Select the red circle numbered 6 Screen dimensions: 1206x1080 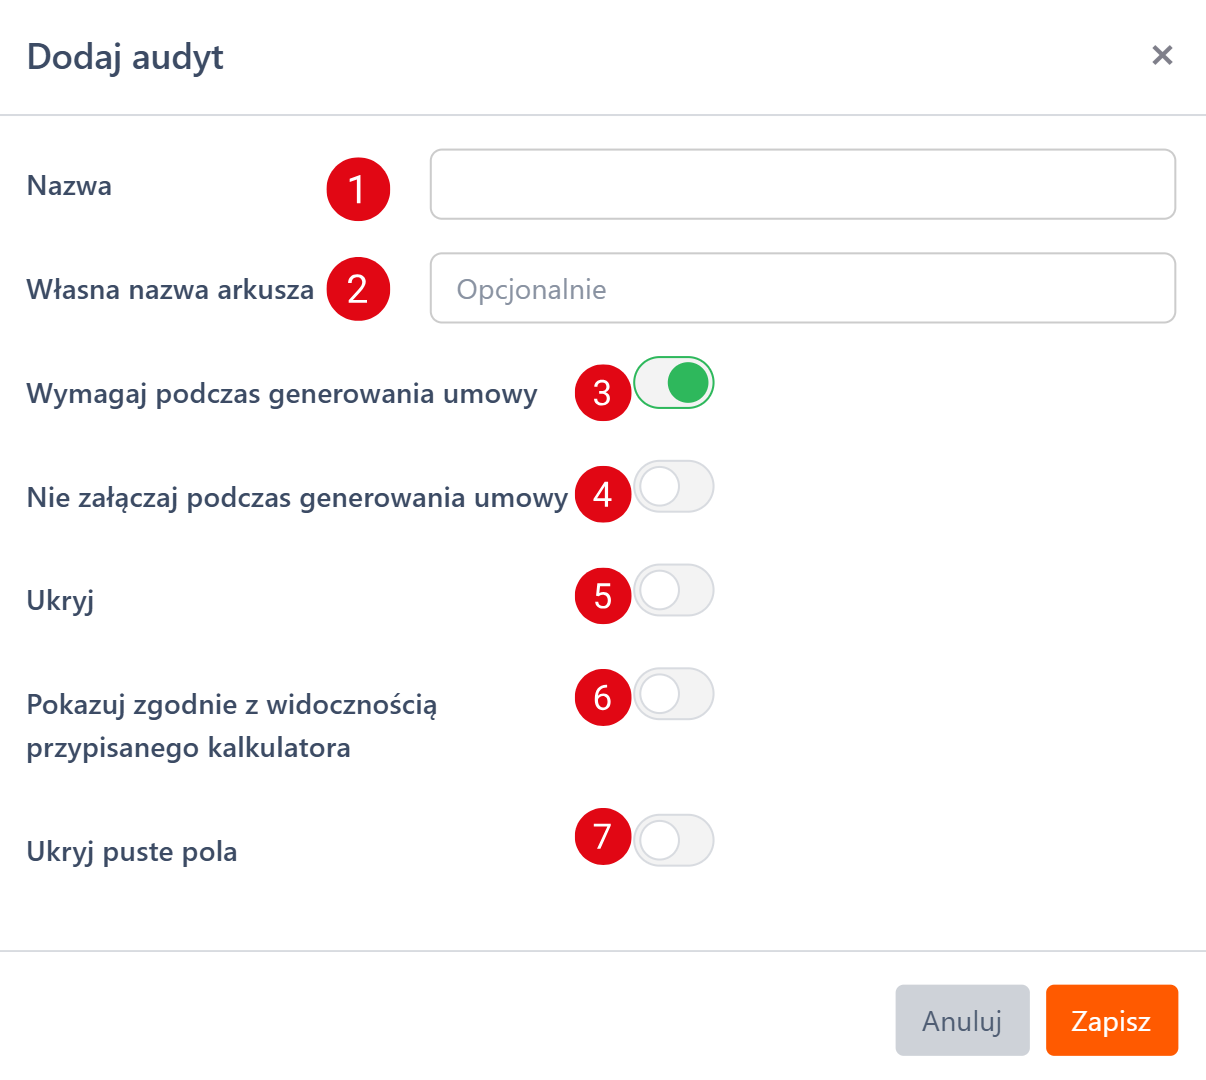point(602,697)
